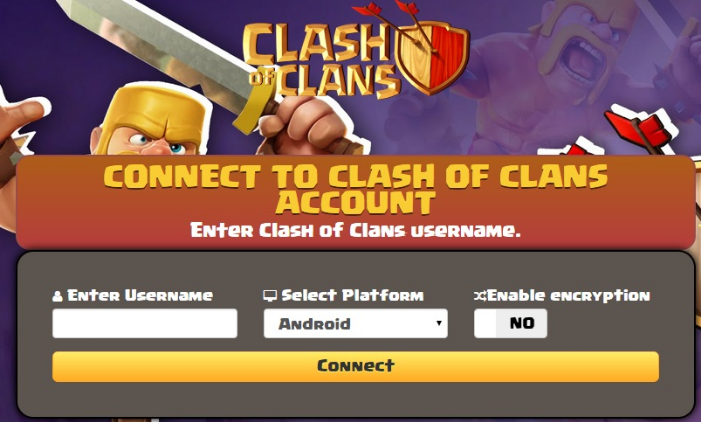Click the Connect button
The height and width of the screenshot is (422, 702).
coord(355,367)
